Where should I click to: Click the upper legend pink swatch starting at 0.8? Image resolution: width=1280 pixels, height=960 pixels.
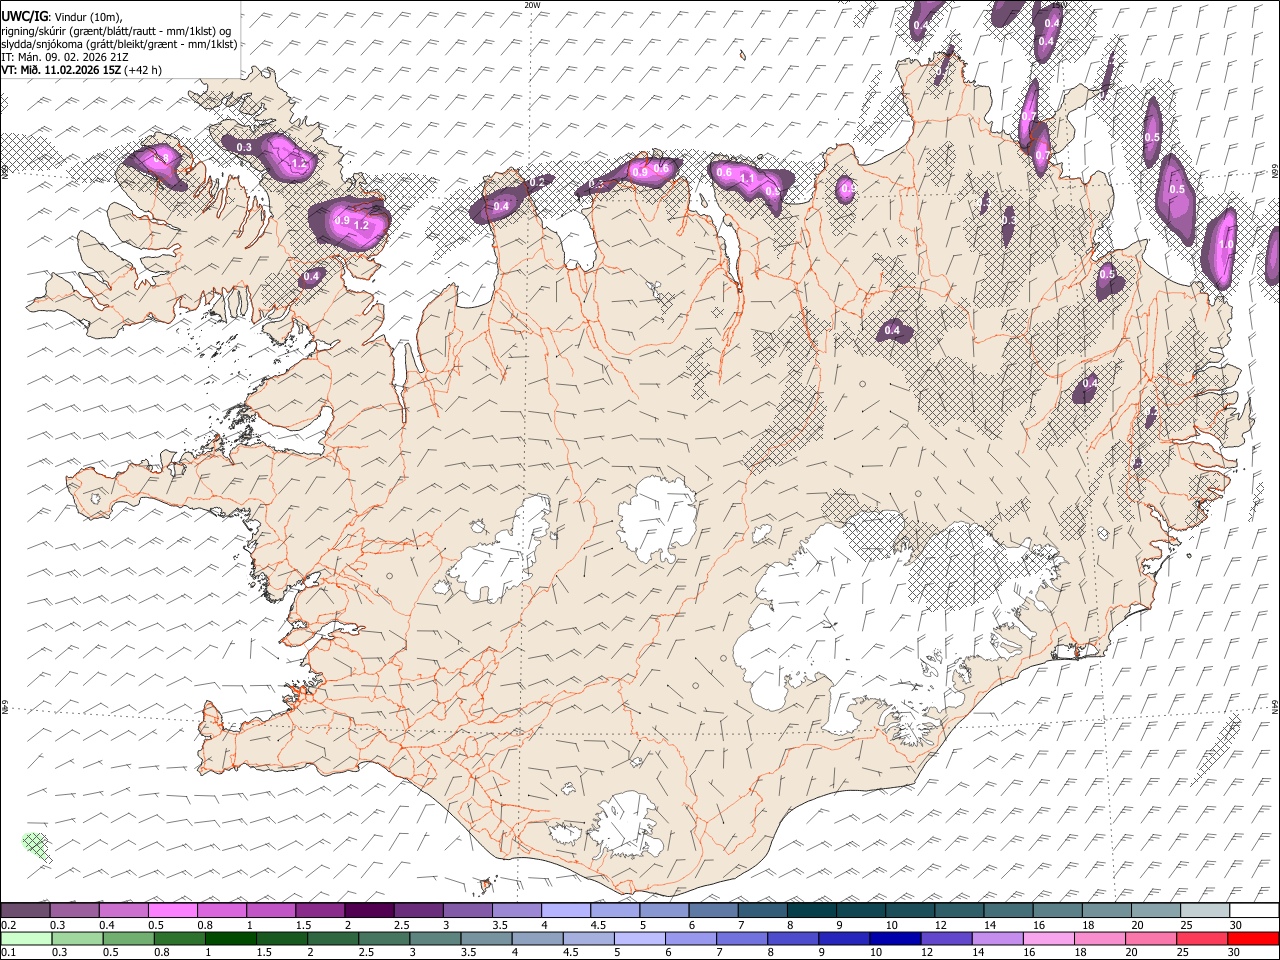coord(221,911)
